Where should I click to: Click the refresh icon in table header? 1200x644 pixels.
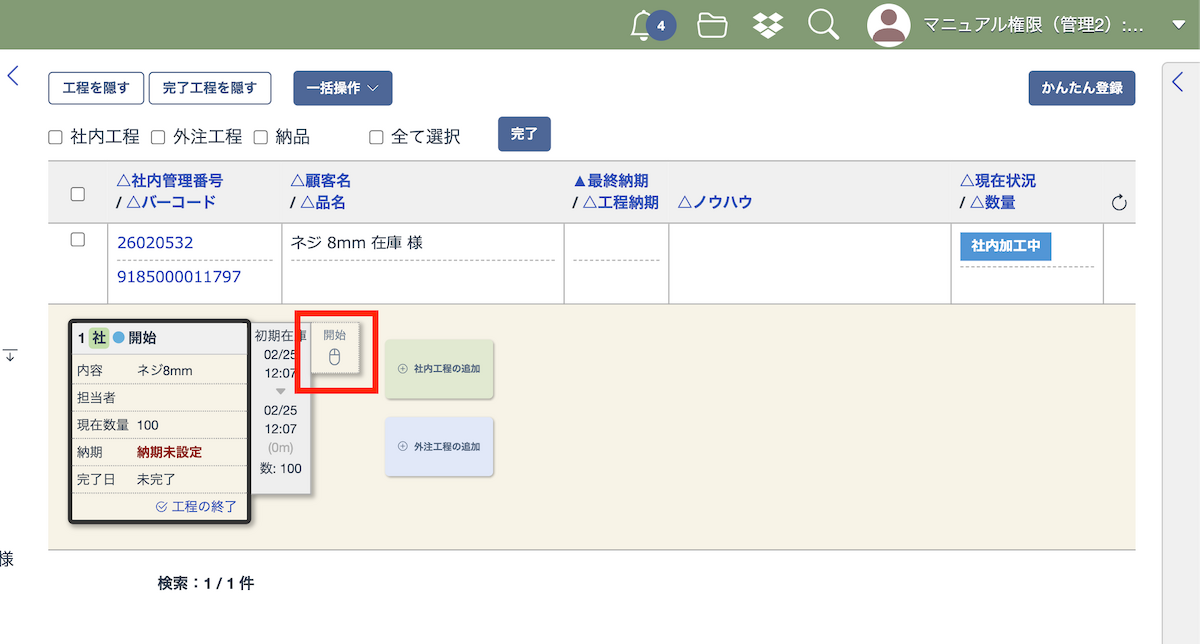(1119, 203)
